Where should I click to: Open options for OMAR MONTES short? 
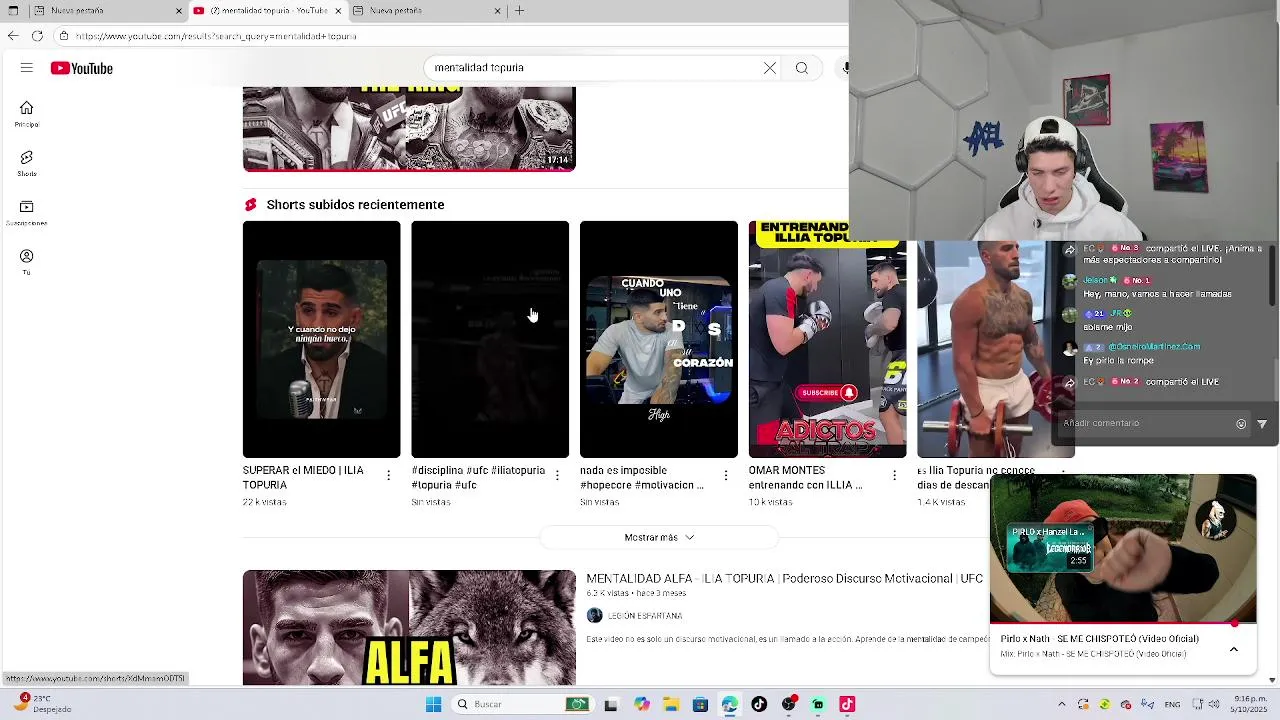pos(894,476)
